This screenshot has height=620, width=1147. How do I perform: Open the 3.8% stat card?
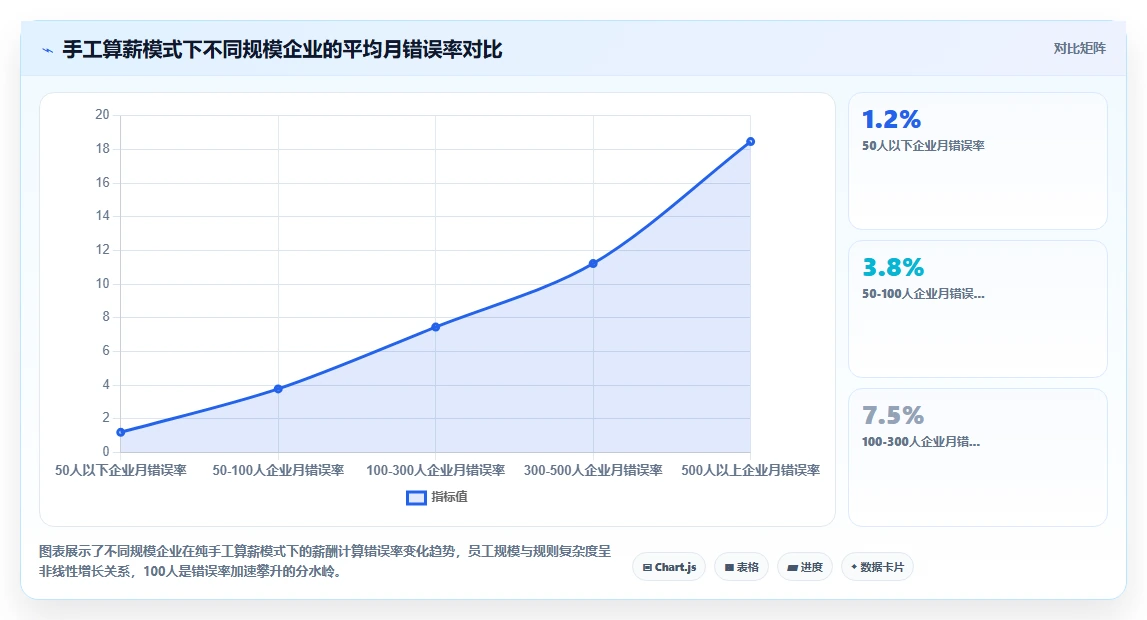tap(977, 309)
